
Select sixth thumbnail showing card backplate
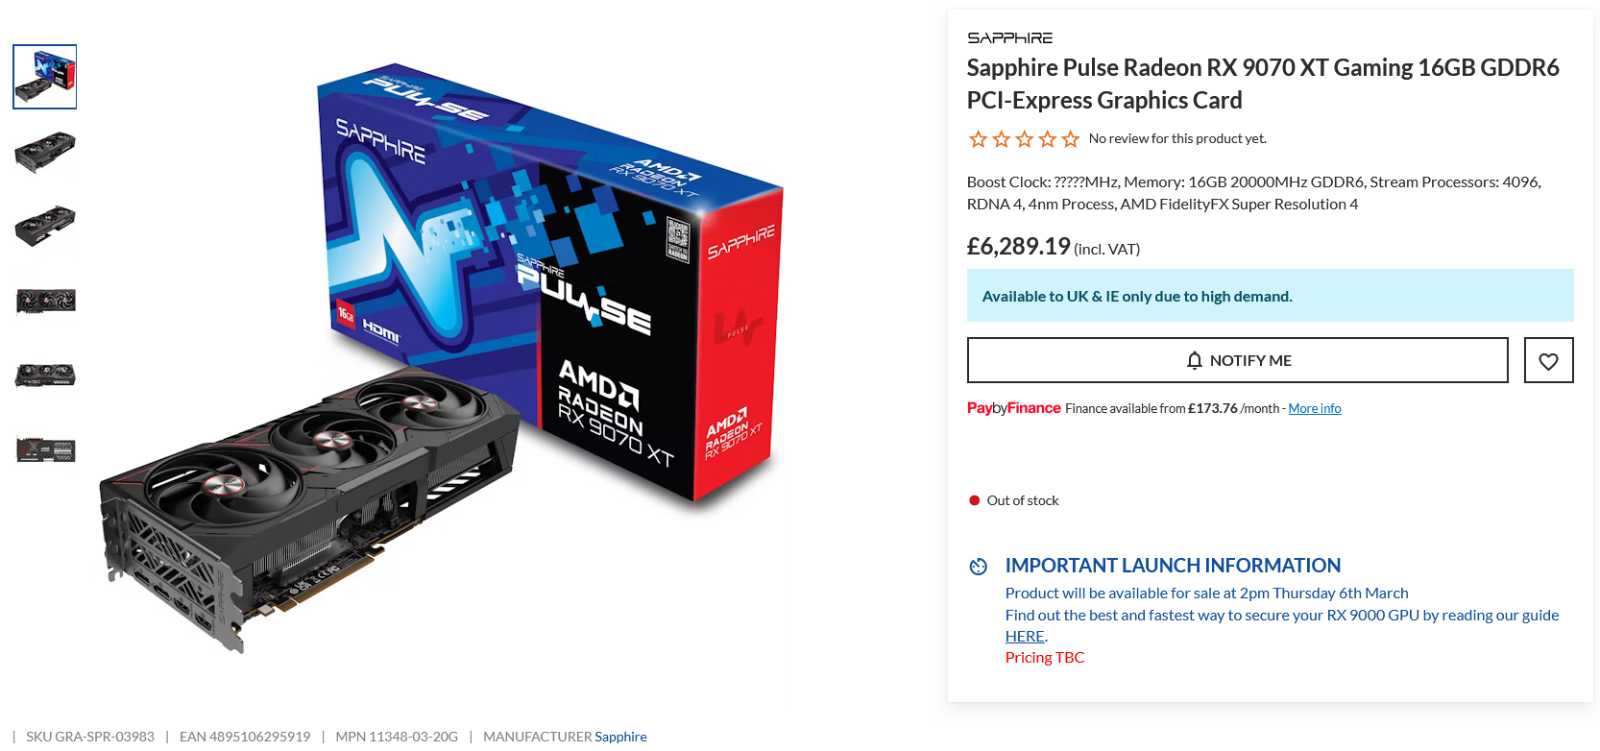coord(45,450)
